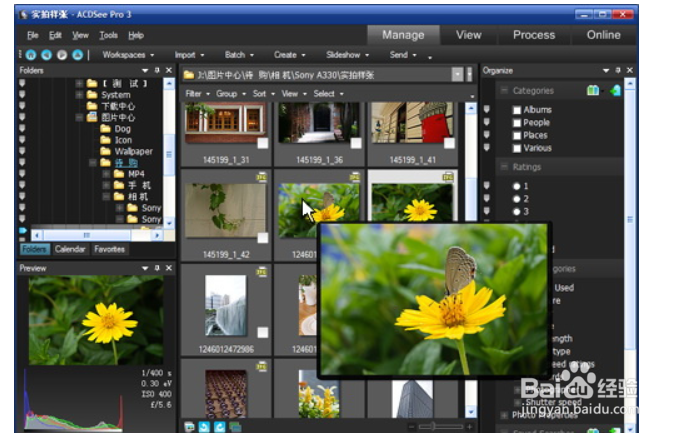The height and width of the screenshot is (433, 678).
Task: Pin the Organize panel
Action: [x=618, y=70]
